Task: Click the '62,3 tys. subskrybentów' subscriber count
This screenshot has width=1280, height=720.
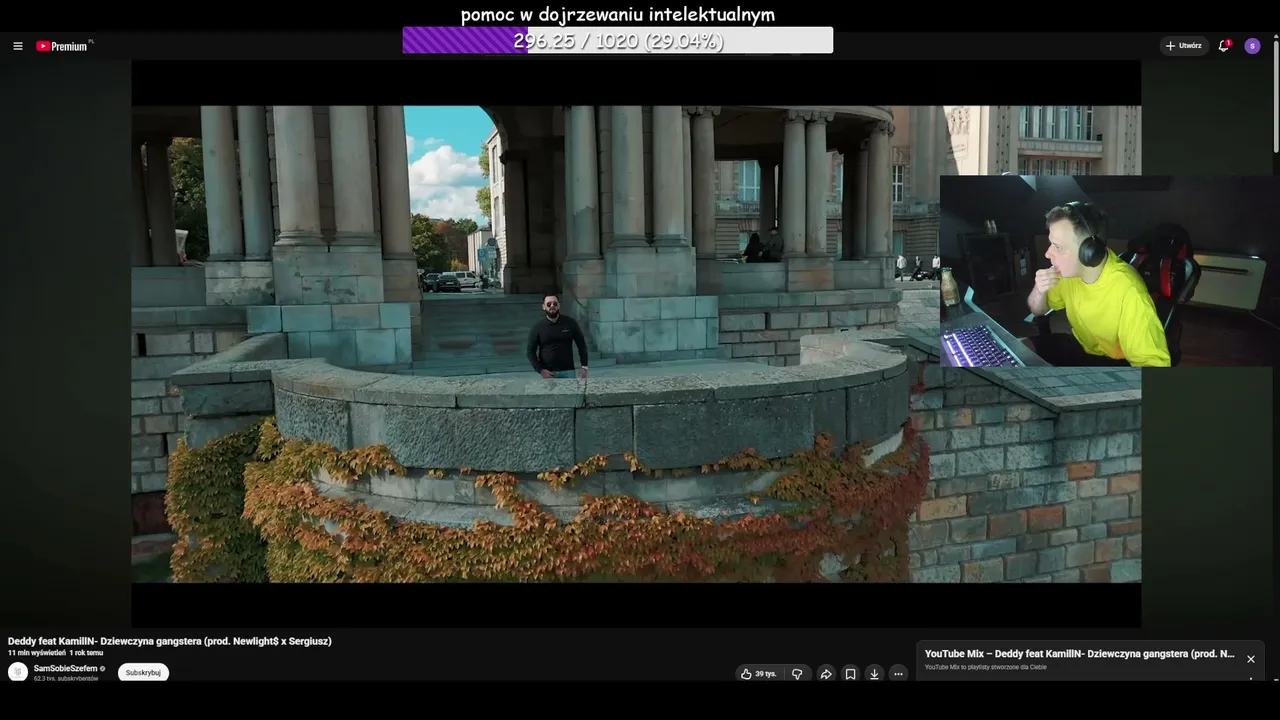Action: tap(66, 679)
